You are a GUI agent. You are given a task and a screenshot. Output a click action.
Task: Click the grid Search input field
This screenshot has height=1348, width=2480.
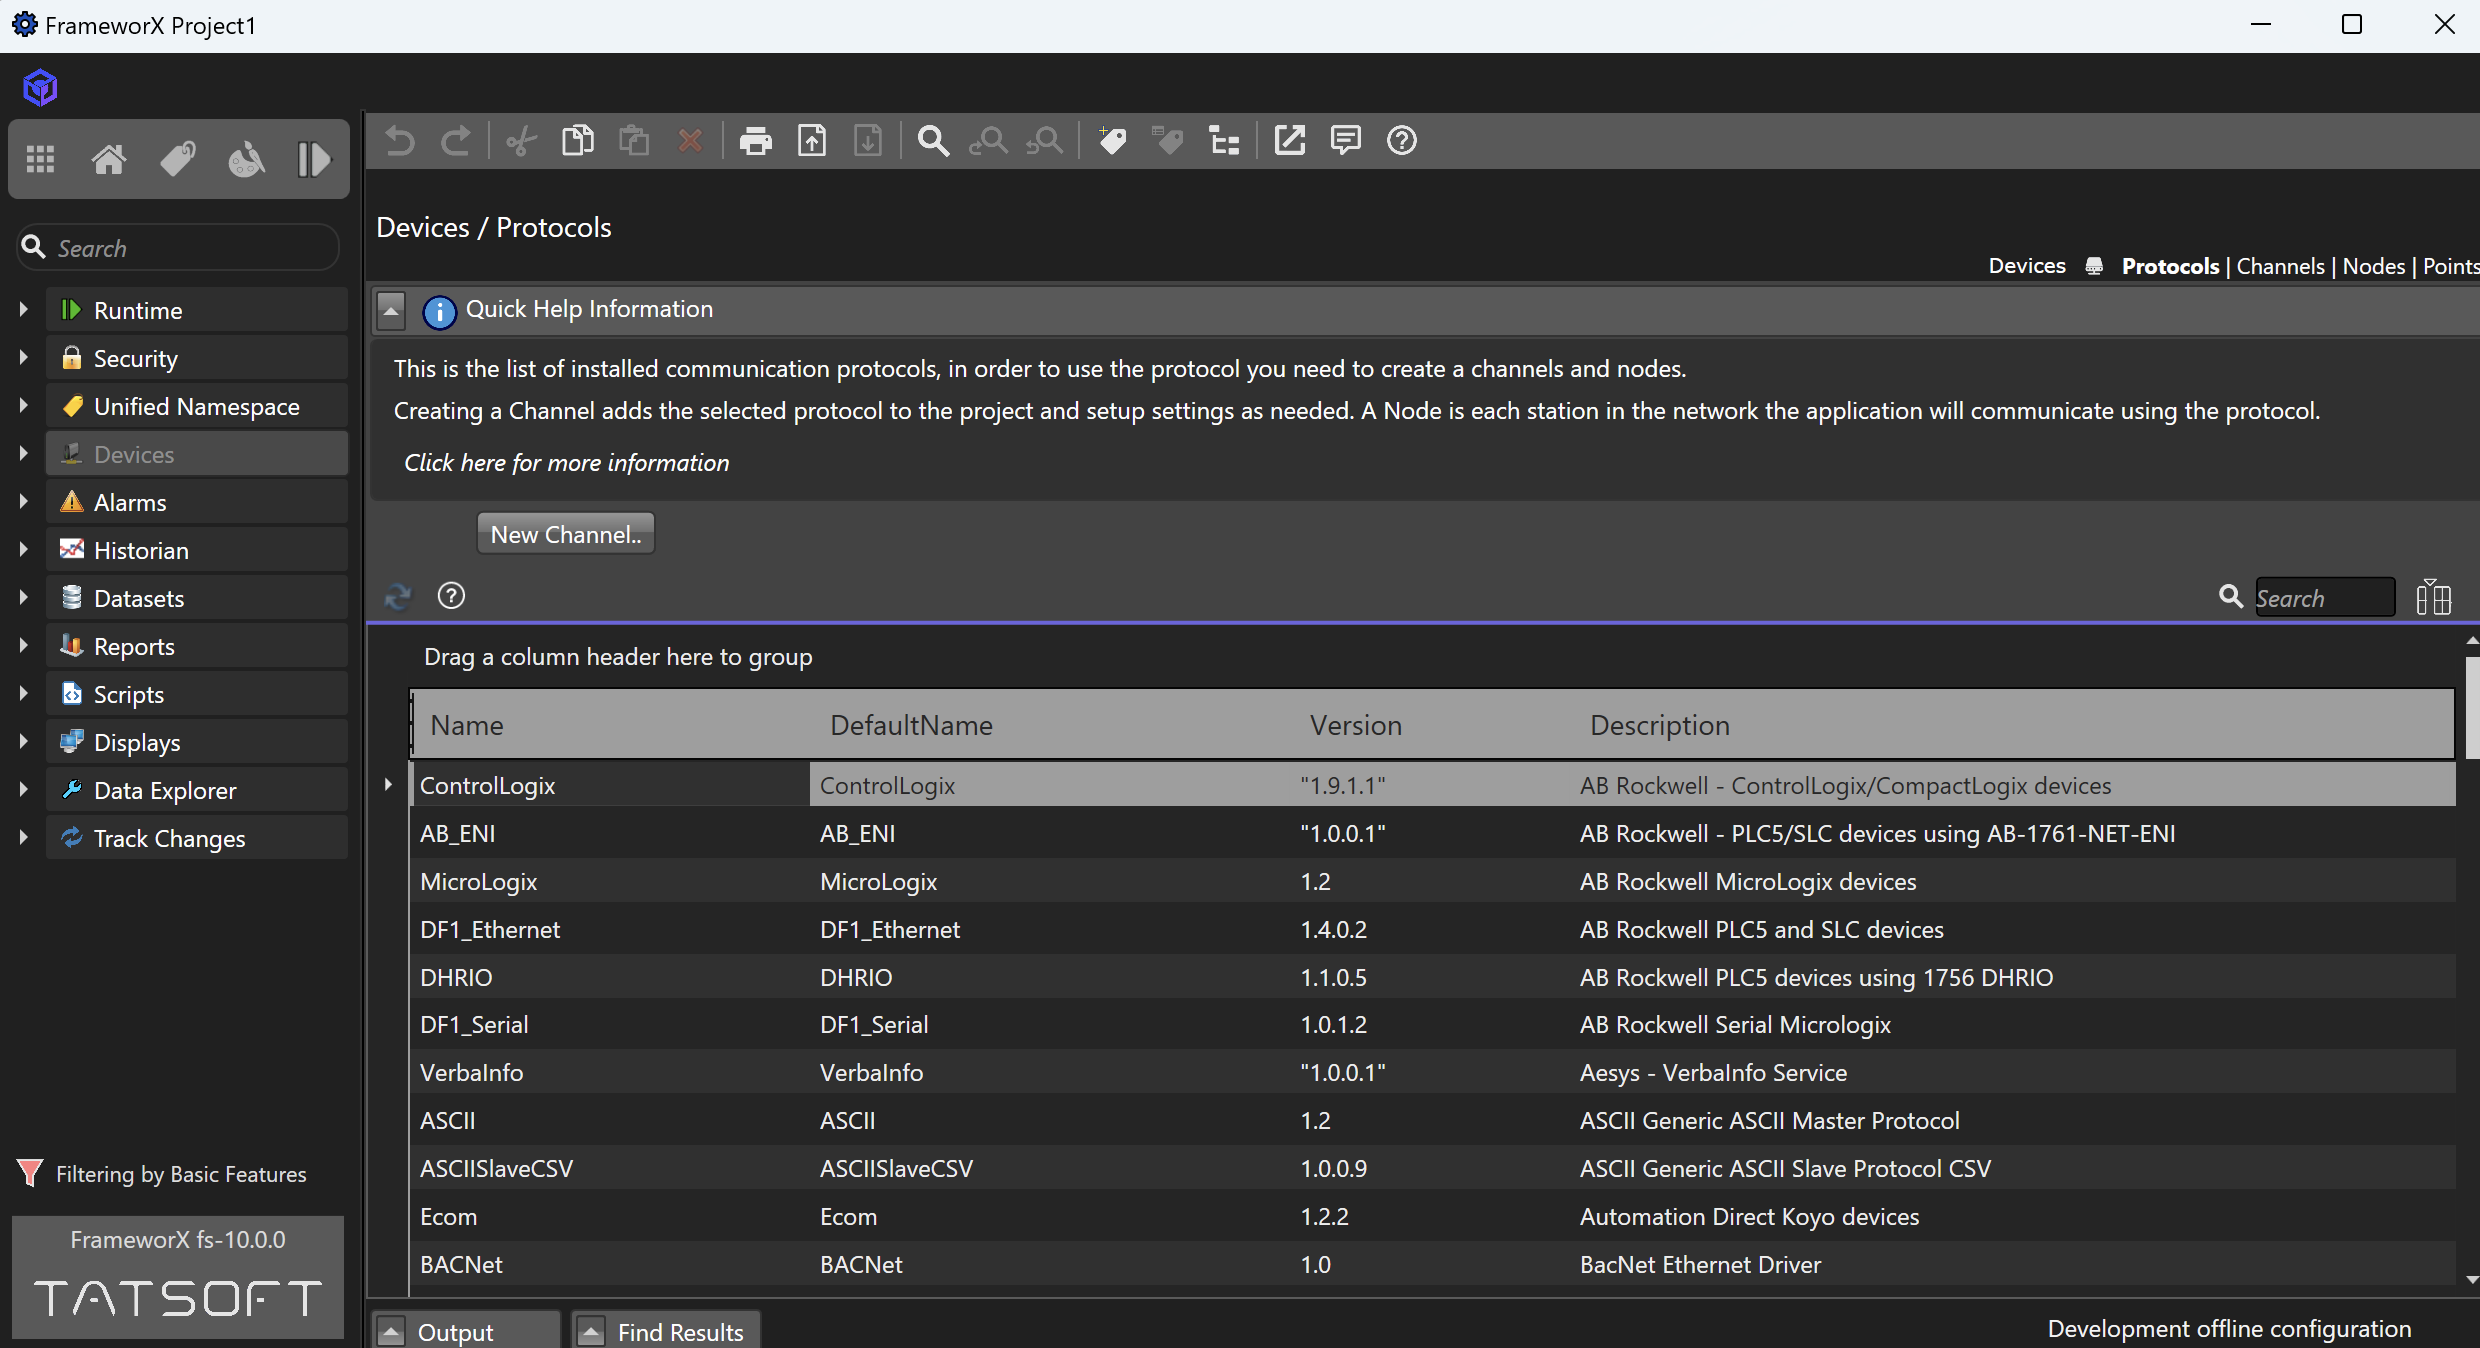(2325, 598)
